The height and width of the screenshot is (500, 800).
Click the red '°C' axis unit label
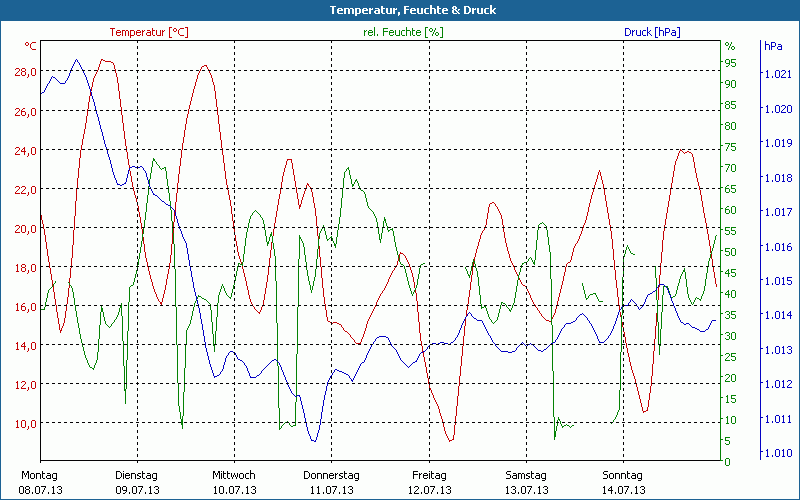tap(31, 46)
